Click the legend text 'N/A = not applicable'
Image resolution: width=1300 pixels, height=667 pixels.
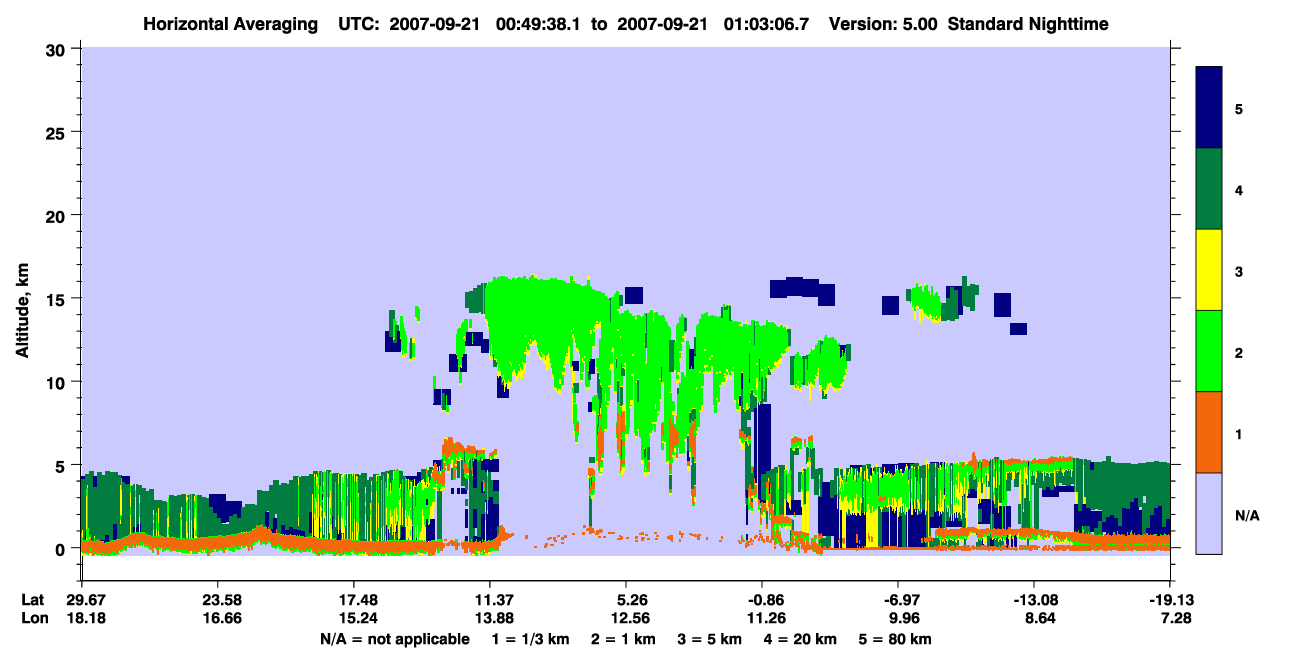coord(394,639)
